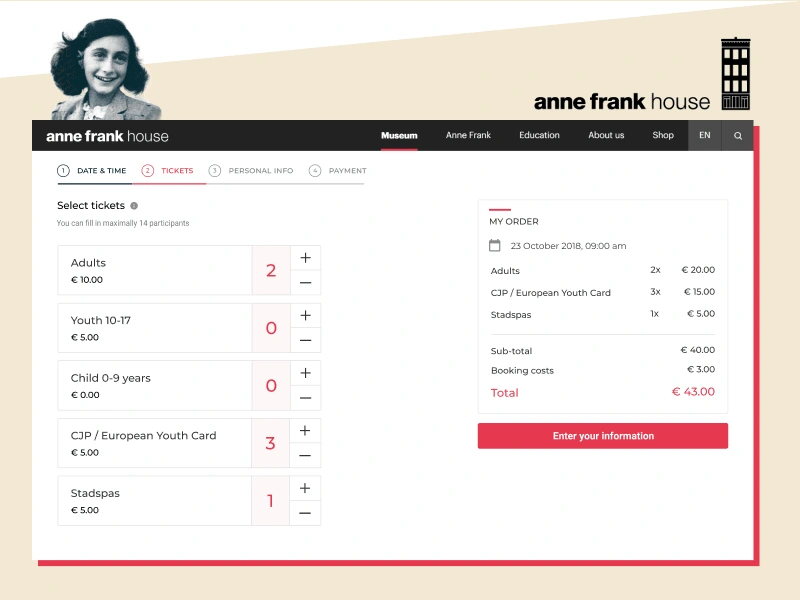Increase the Adults ticket count

[306, 258]
